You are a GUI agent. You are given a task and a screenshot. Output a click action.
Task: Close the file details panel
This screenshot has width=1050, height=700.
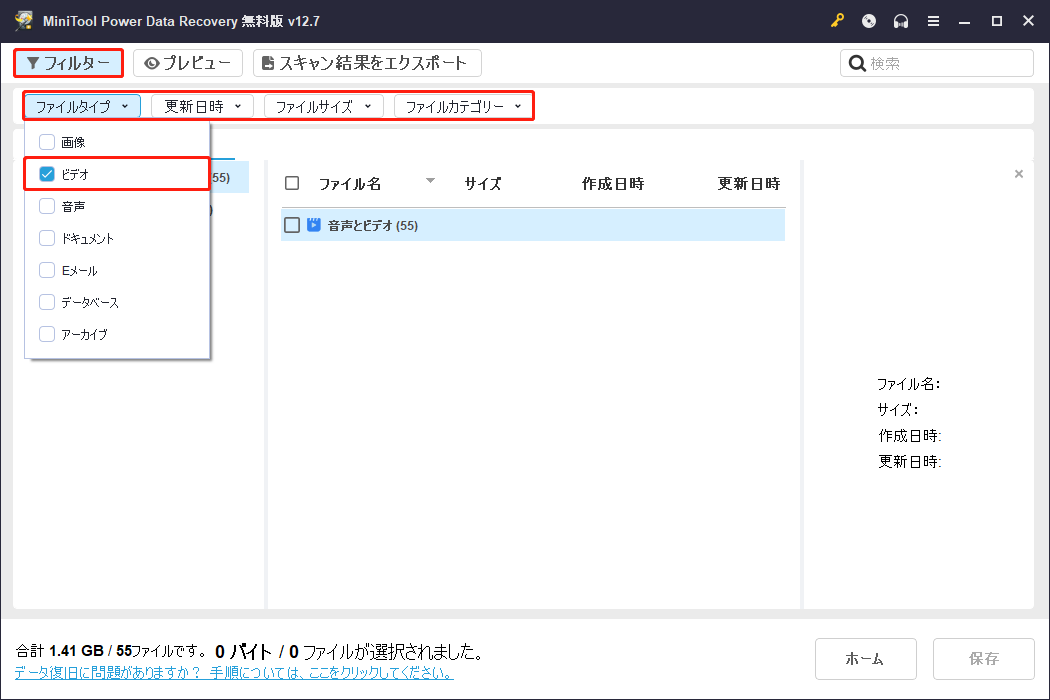point(1018,173)
